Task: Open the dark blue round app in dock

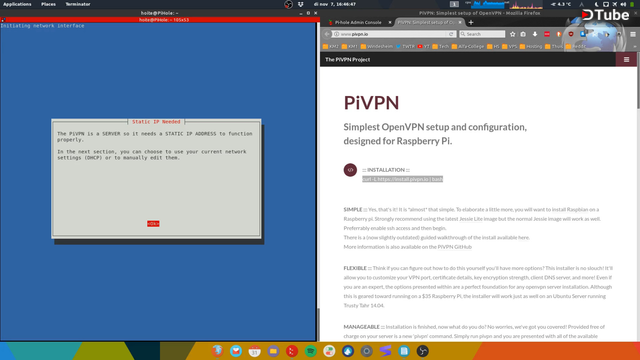Action: click(x=348, y=351)
